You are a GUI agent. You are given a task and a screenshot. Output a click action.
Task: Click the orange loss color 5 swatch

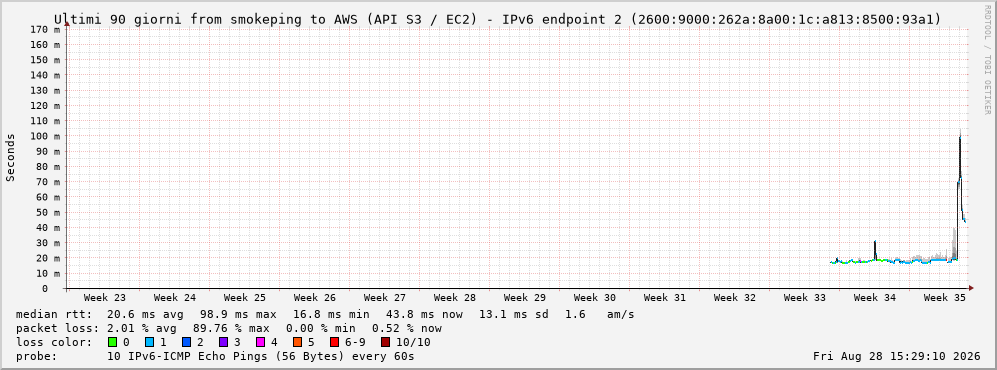(x=298, y=342)
